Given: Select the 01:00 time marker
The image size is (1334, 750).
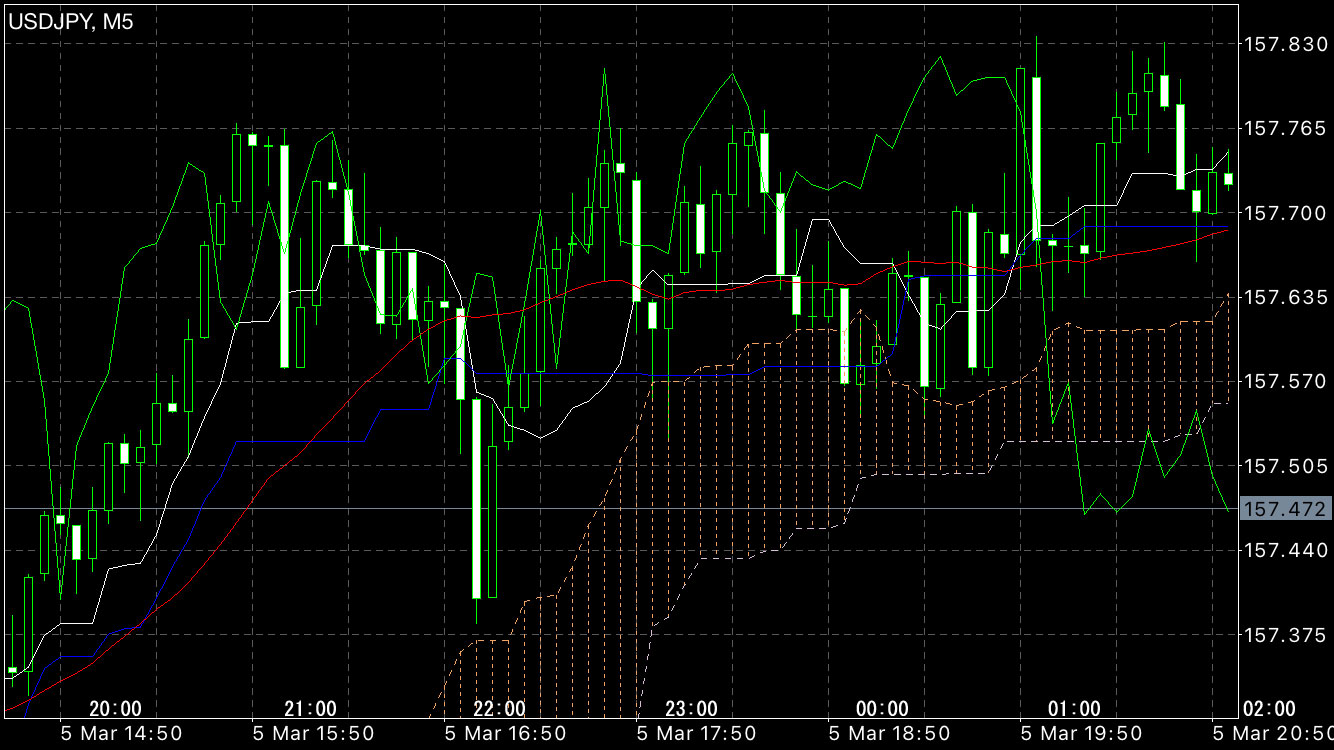Looking at the screenshot, I should [x=1074, y=709].
